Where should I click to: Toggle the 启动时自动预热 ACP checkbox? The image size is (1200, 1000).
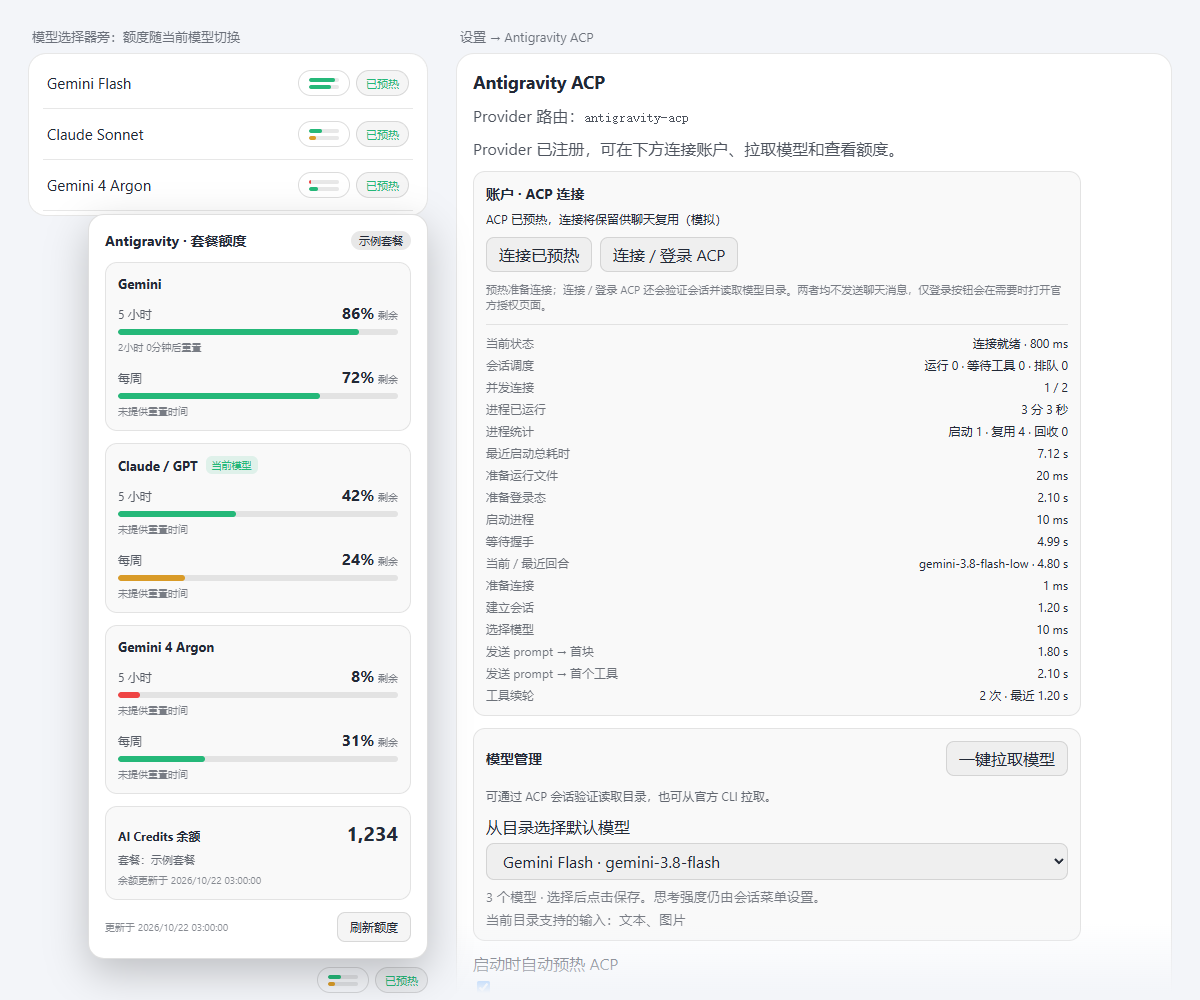484,988
